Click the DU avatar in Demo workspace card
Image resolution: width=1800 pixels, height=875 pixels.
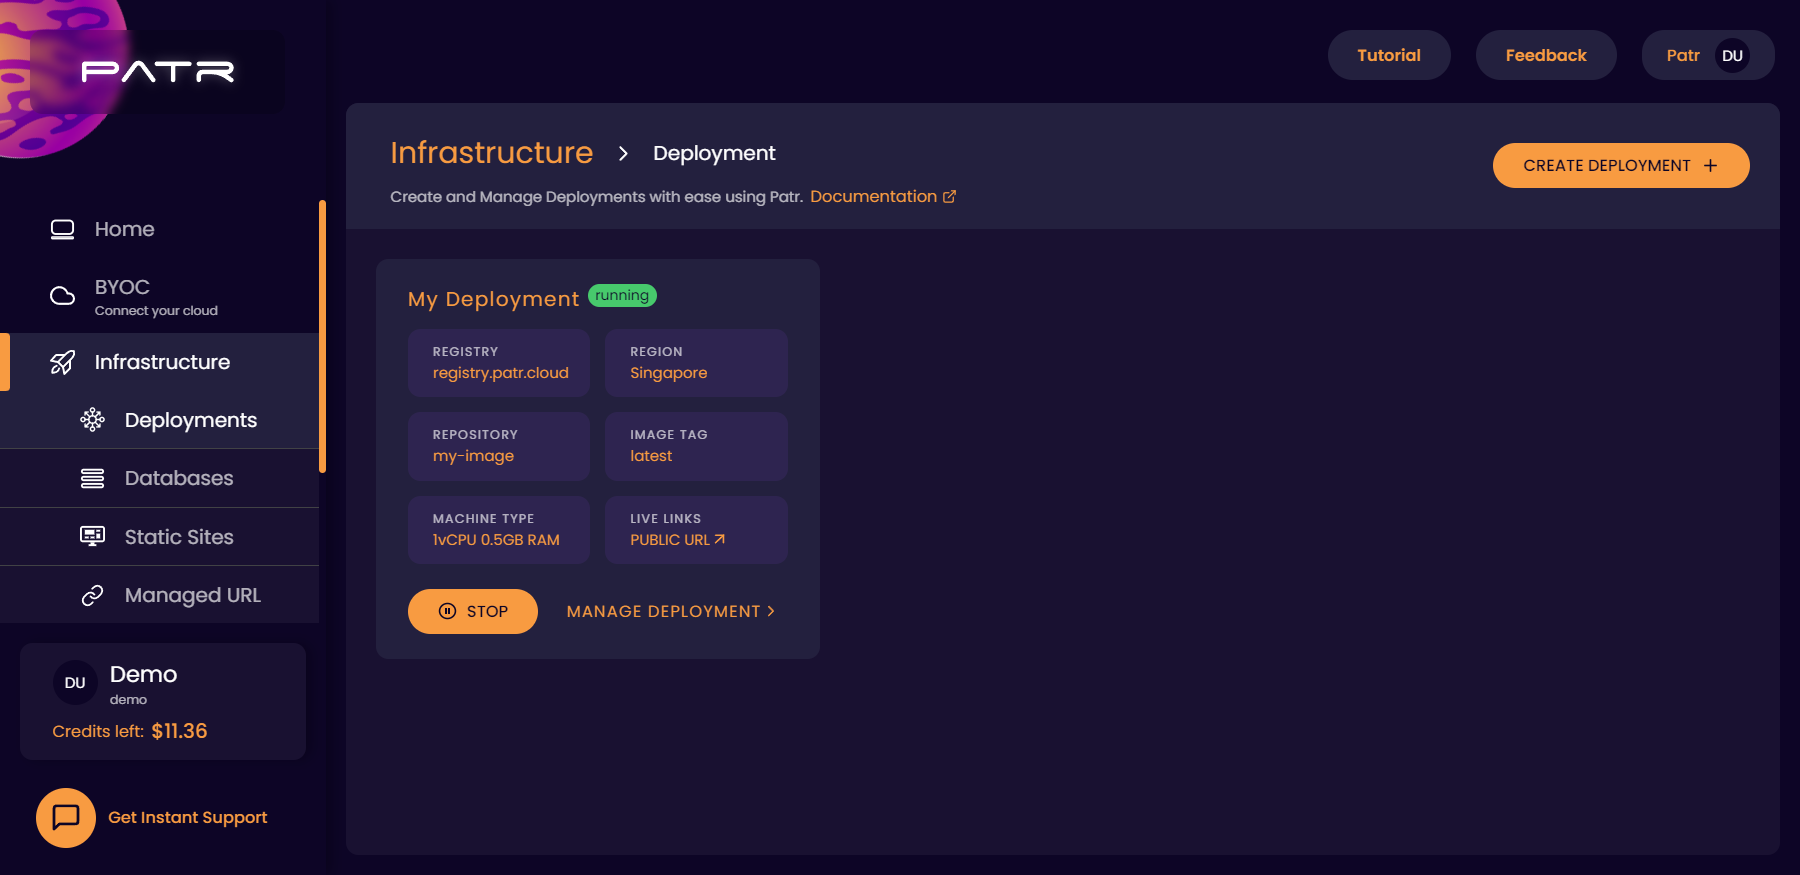point(75,683)
